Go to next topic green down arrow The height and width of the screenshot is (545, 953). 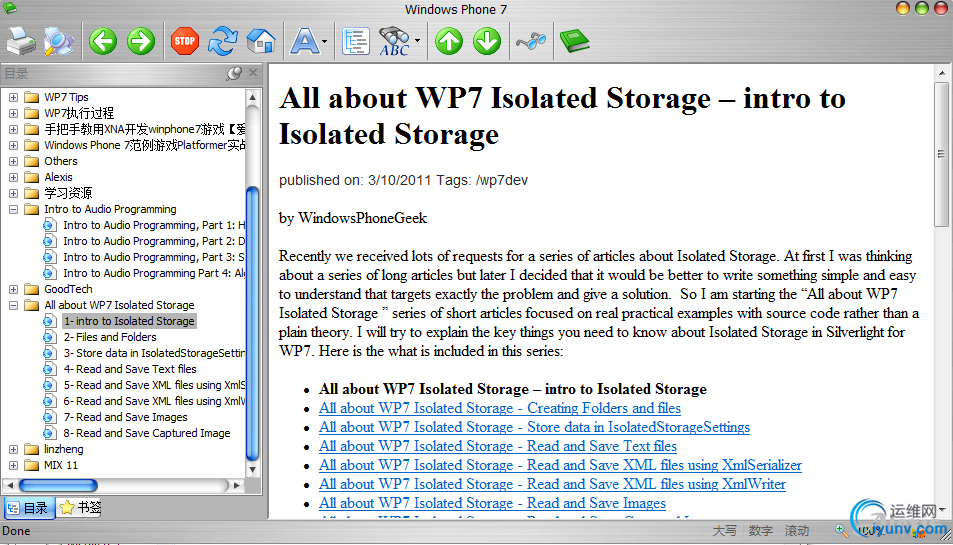487,41
